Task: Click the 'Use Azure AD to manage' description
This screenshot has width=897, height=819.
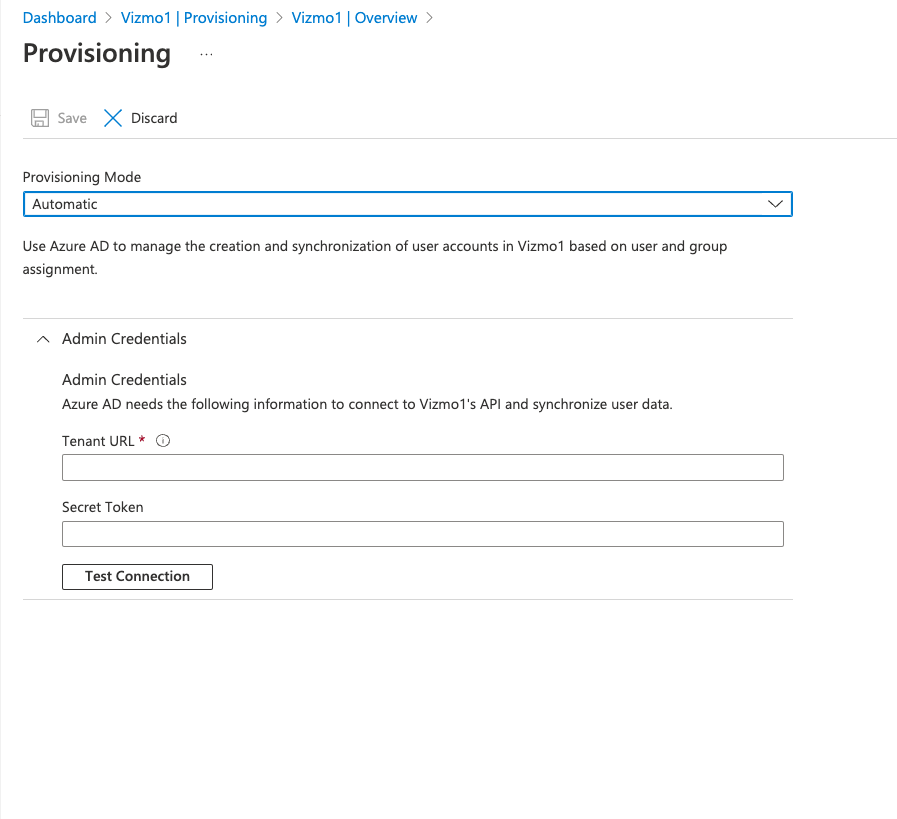Action: [x=375, y=257]
